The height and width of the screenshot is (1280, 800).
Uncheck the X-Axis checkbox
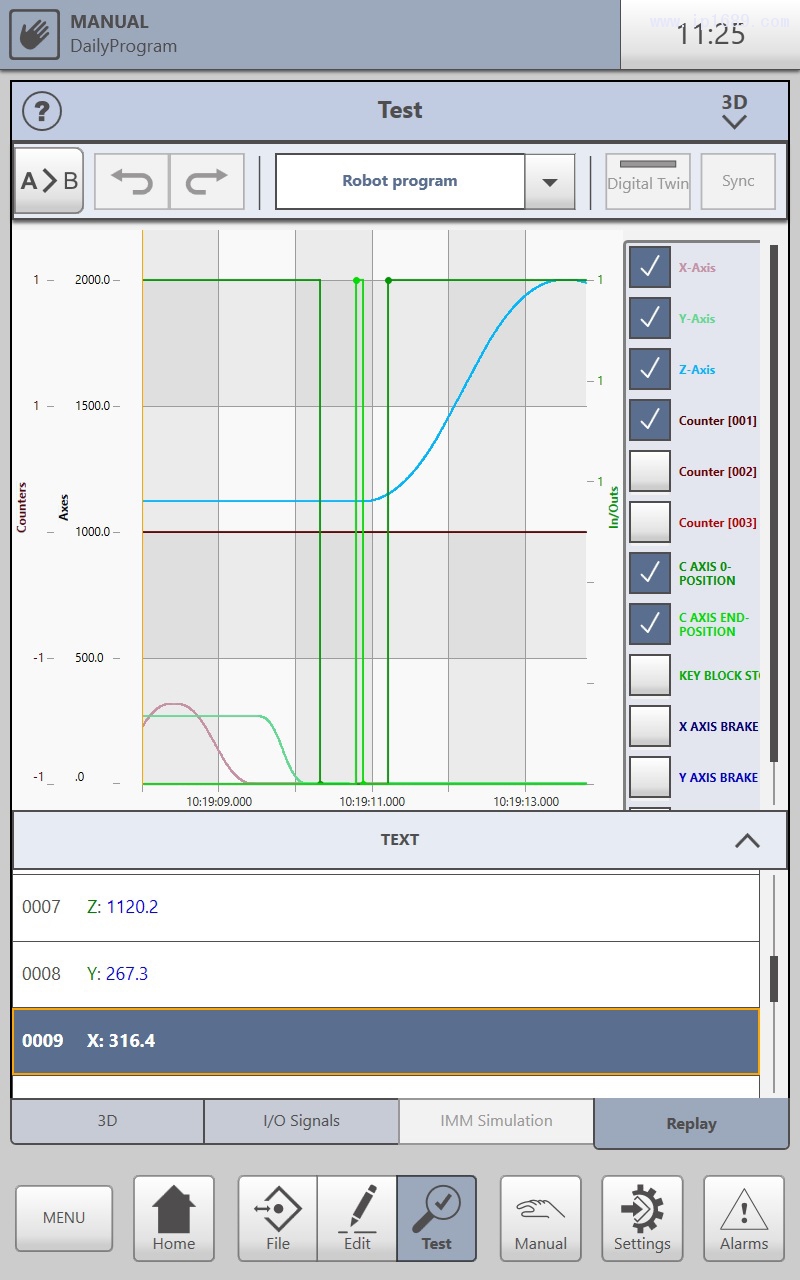650,267
